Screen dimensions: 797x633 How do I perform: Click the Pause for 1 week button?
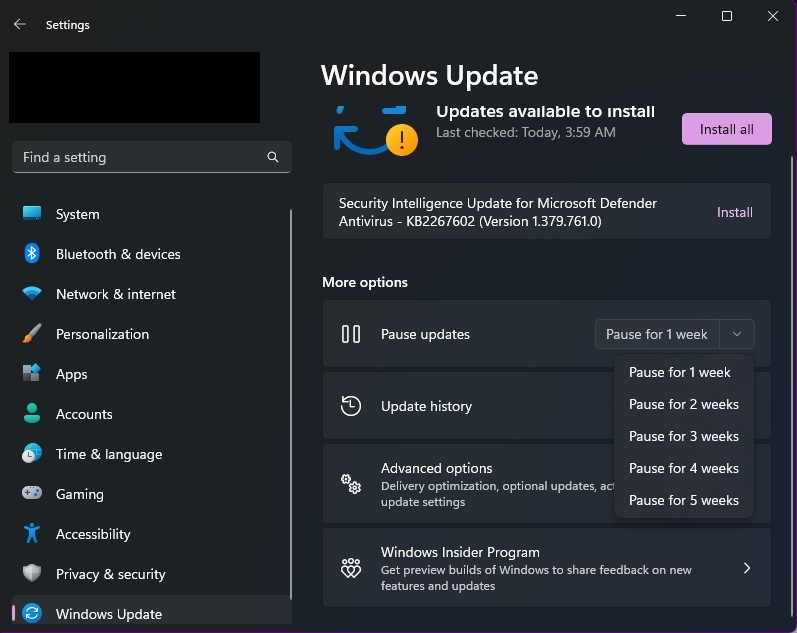657,334
